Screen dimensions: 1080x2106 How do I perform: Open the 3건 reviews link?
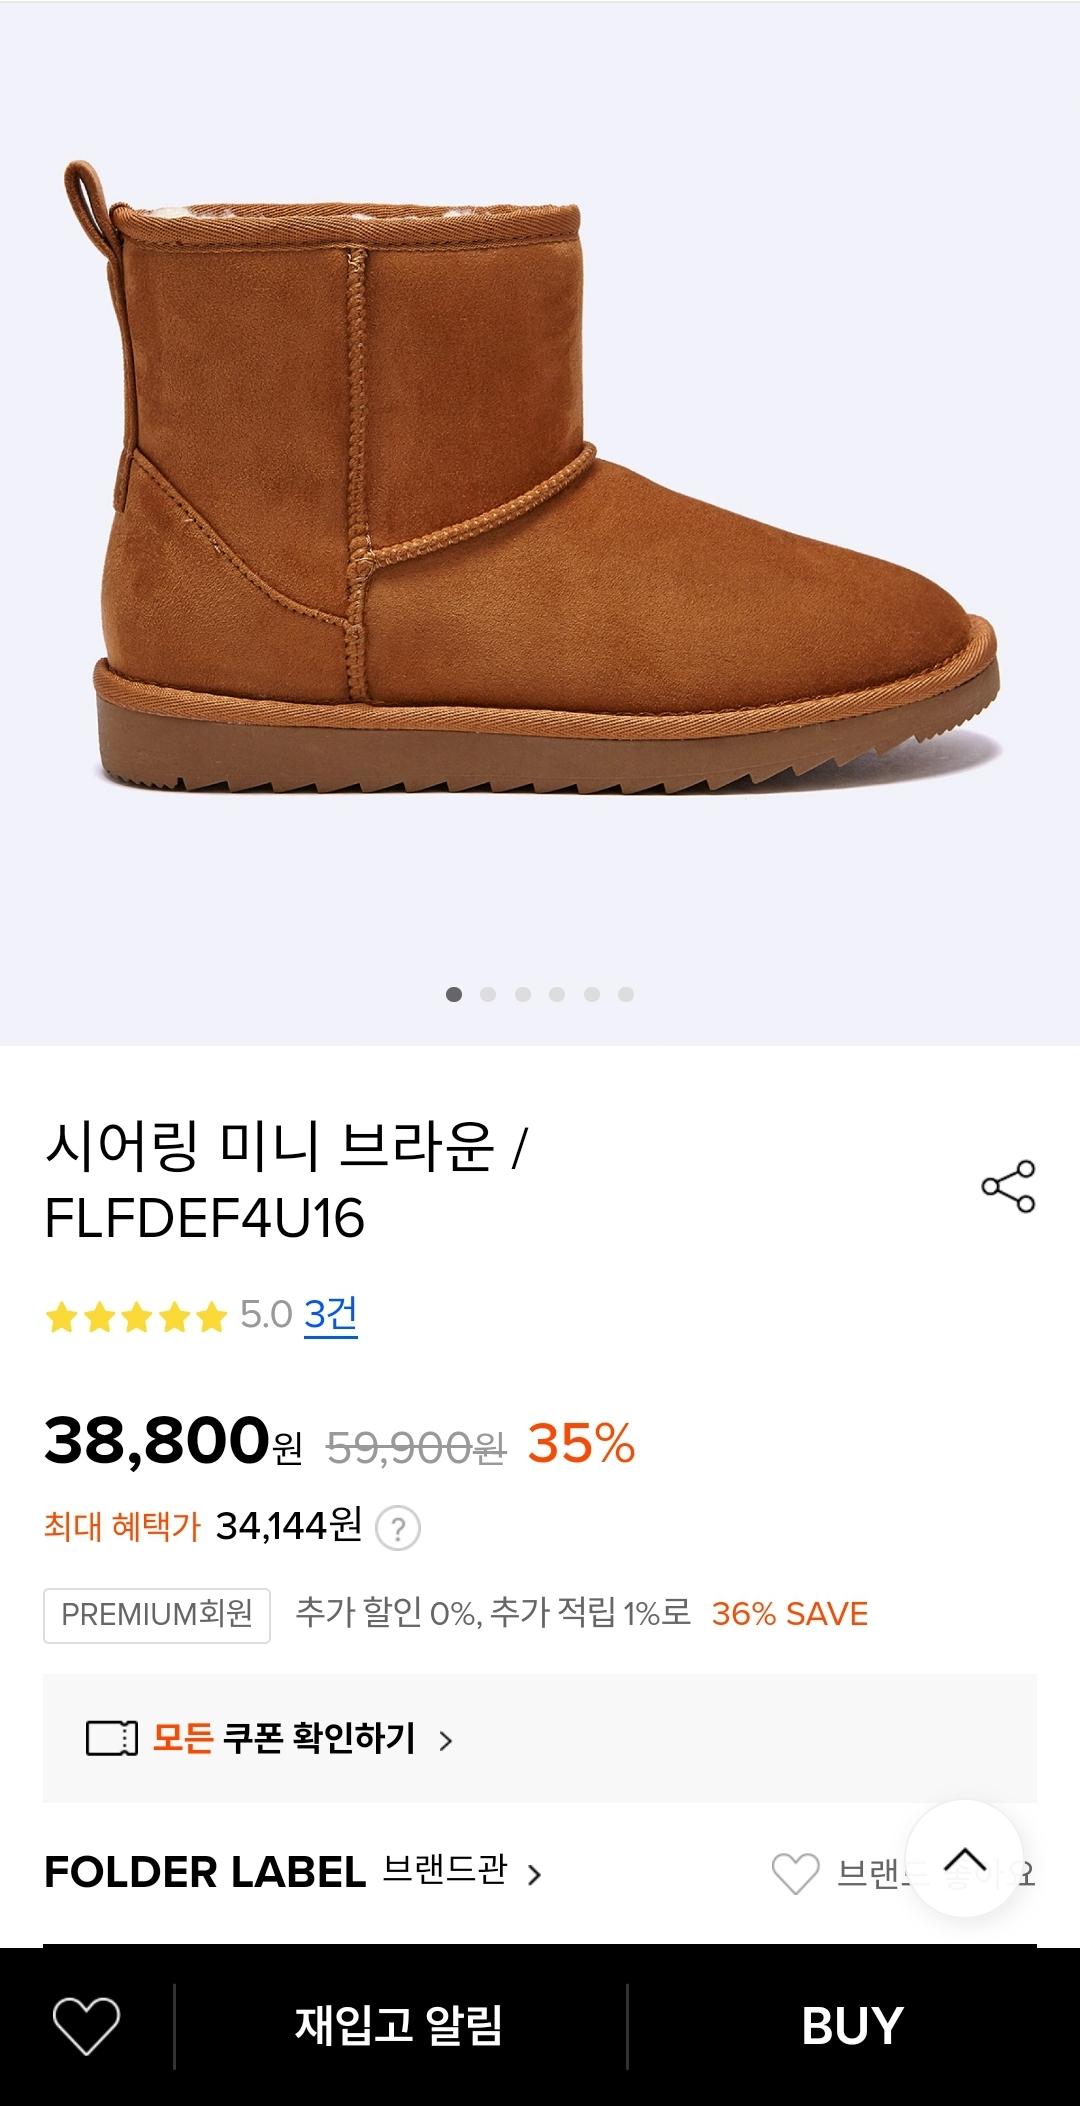[330, 1315]
